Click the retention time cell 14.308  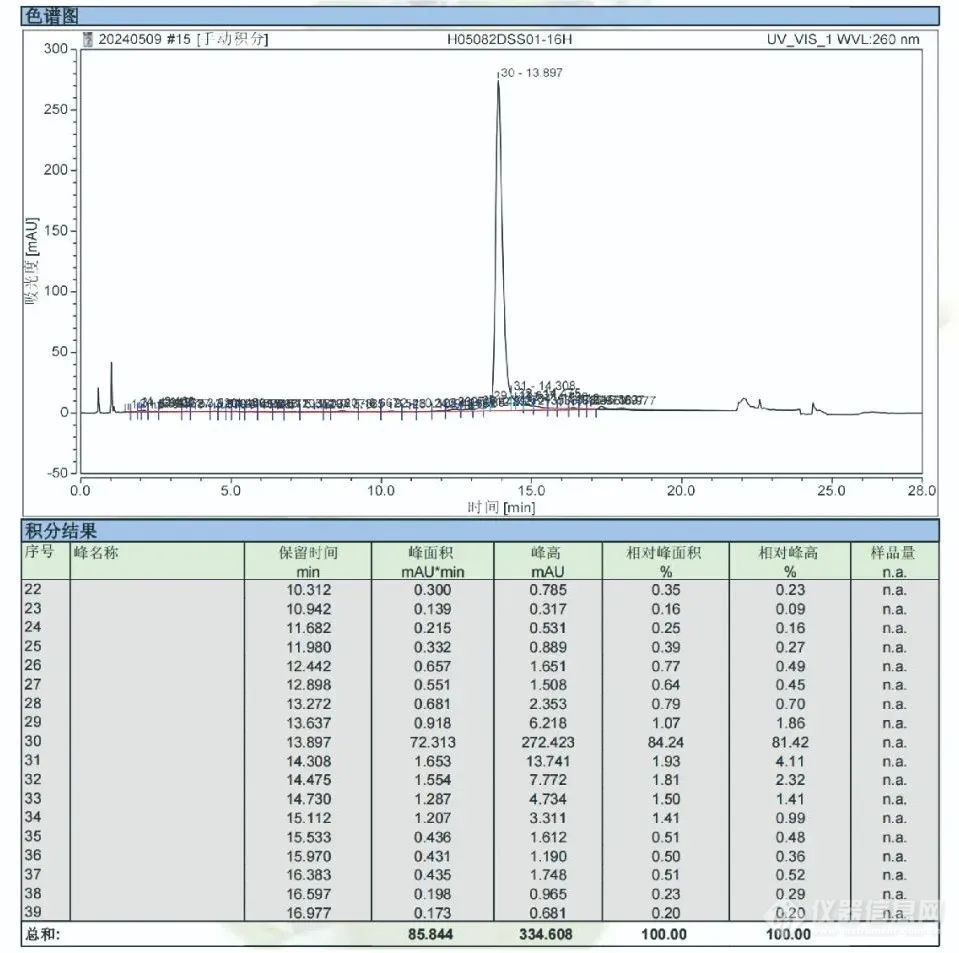click(x=308, y=761)
